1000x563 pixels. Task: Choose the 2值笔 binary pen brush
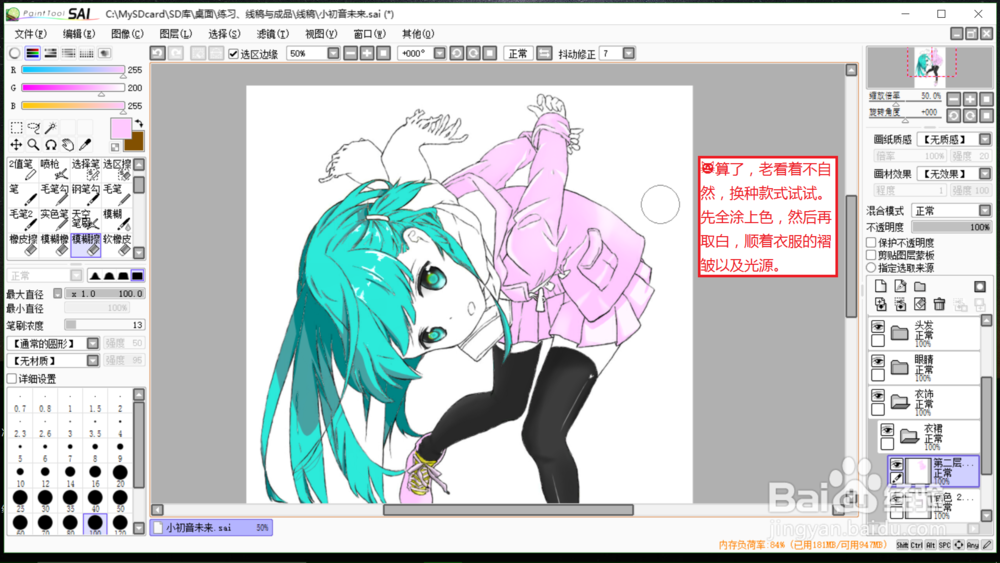23,169
